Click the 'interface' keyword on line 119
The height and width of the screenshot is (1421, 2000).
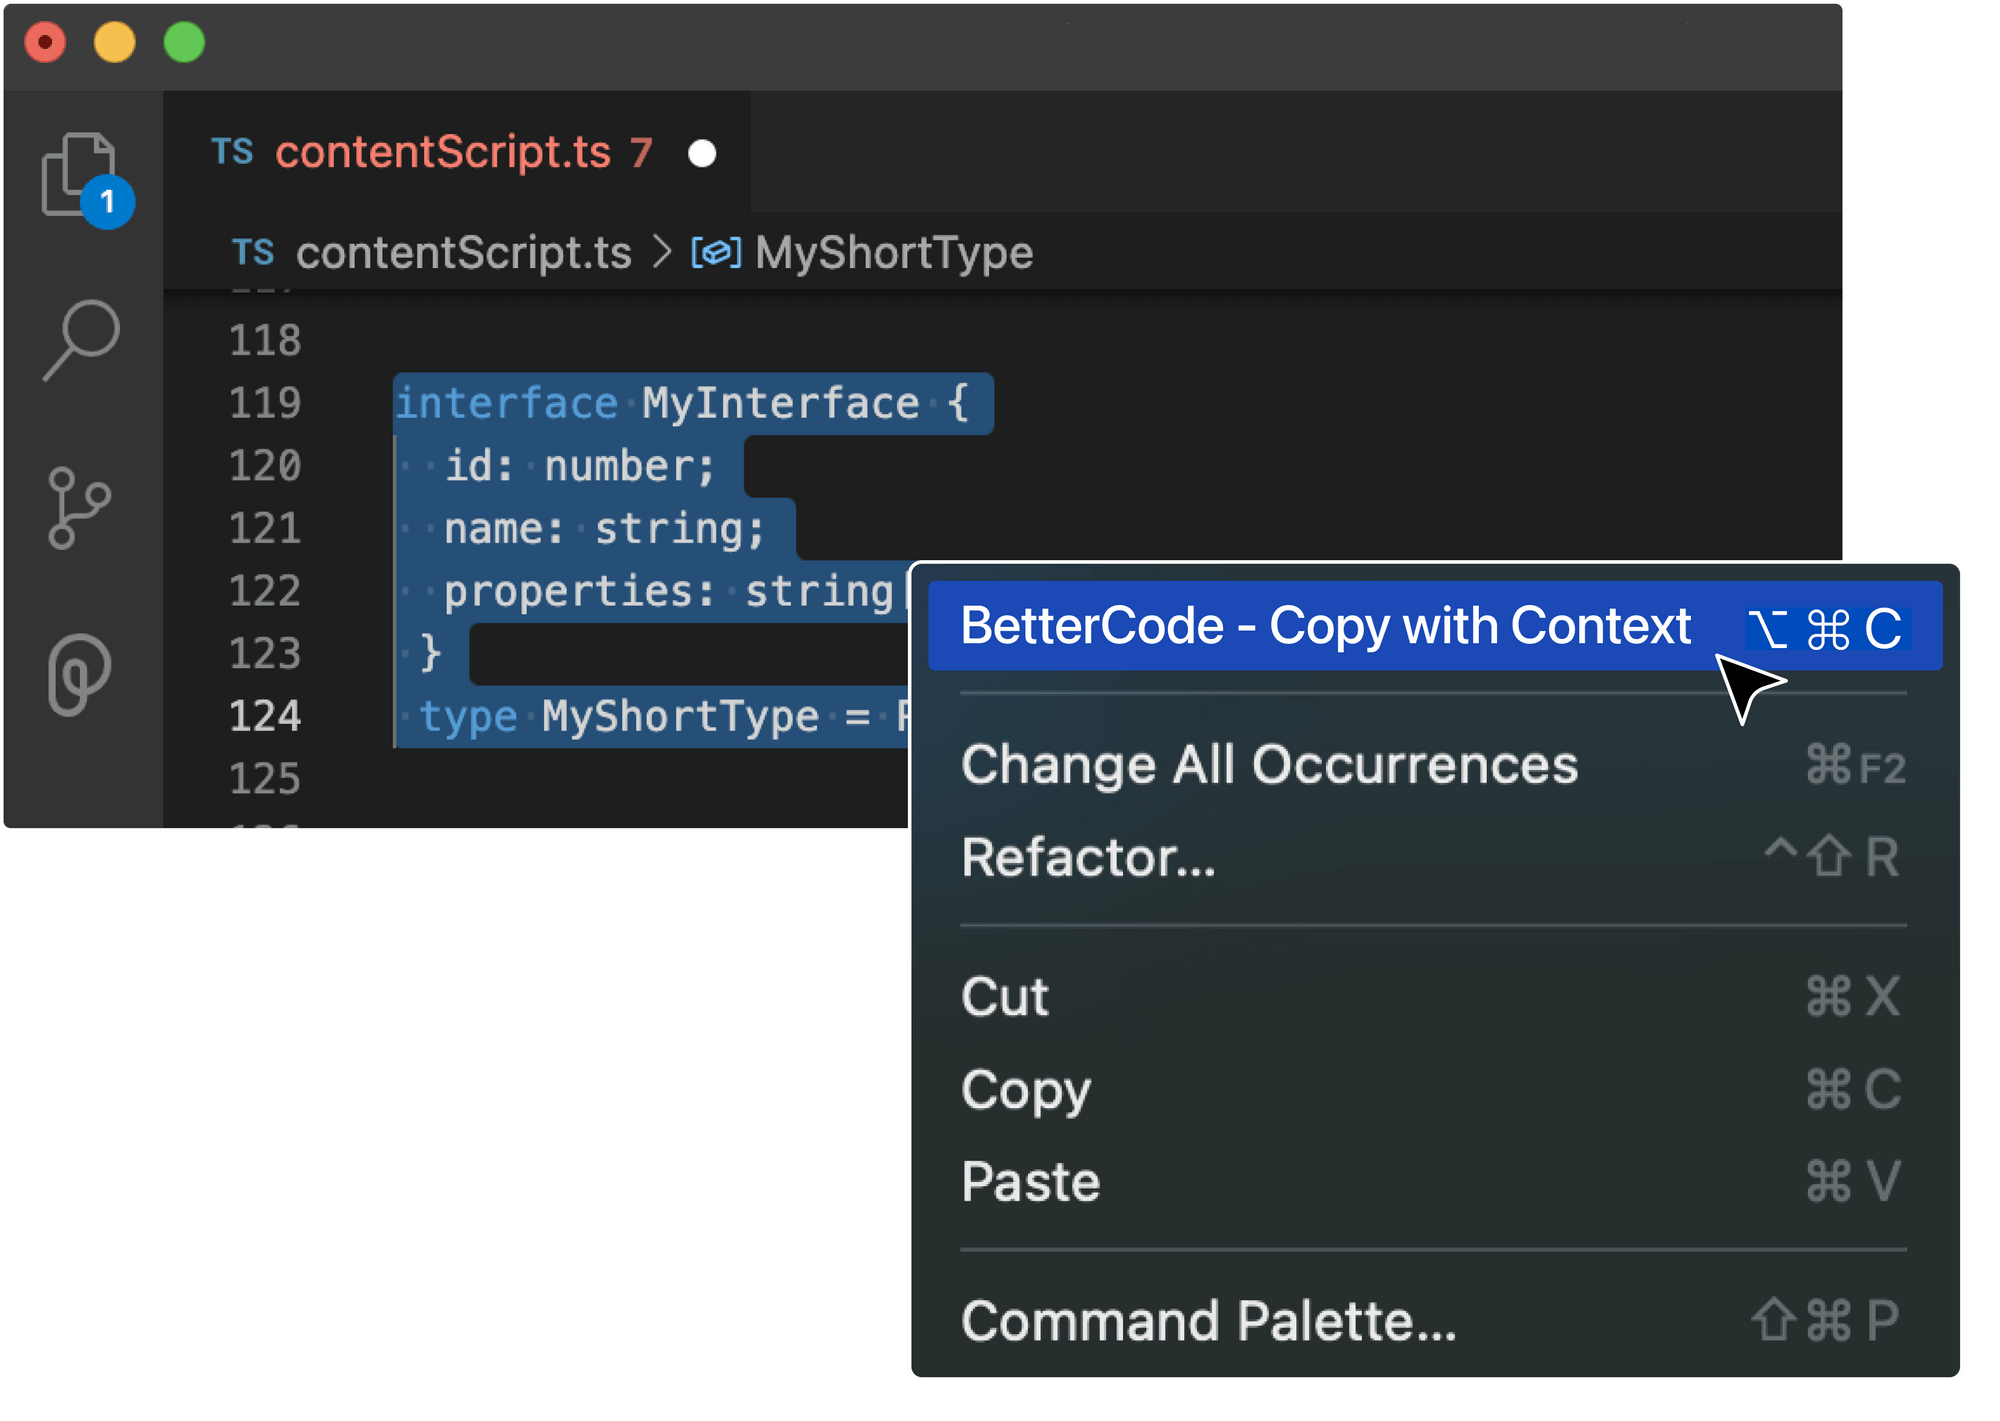507,403
